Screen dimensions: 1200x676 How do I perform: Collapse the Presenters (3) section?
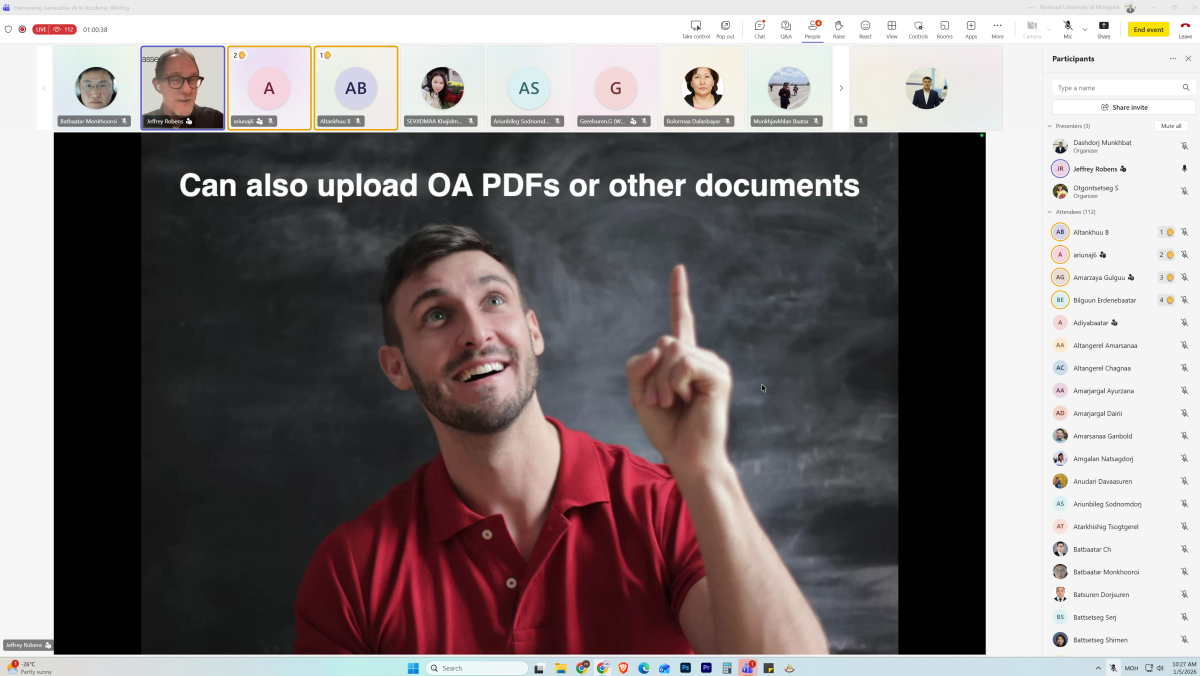pyautogui.click(x=1050, y=126)
